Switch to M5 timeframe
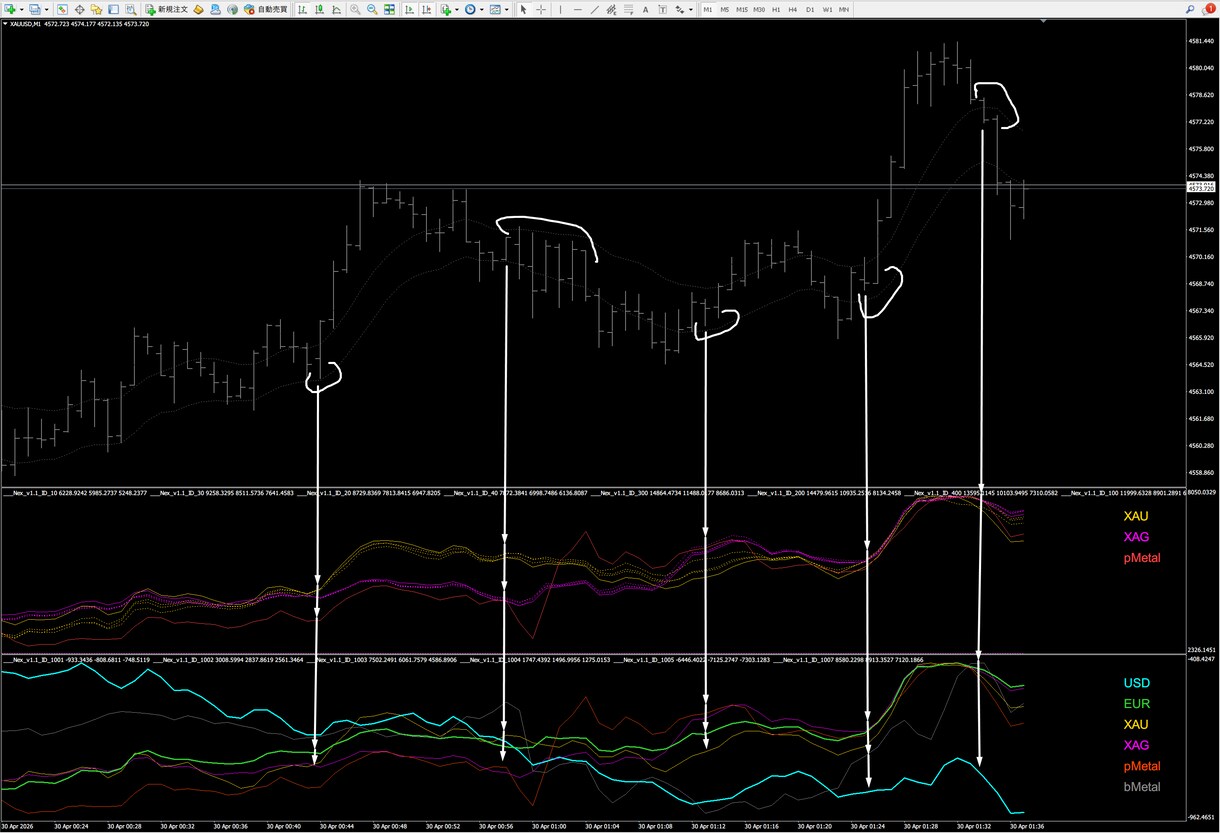 point(725,9)
